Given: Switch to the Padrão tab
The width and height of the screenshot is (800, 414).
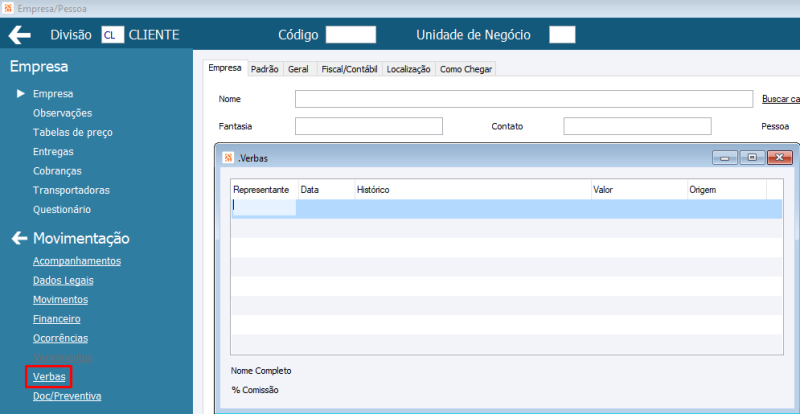Looking at the screenshot, I should click(264, 69).
